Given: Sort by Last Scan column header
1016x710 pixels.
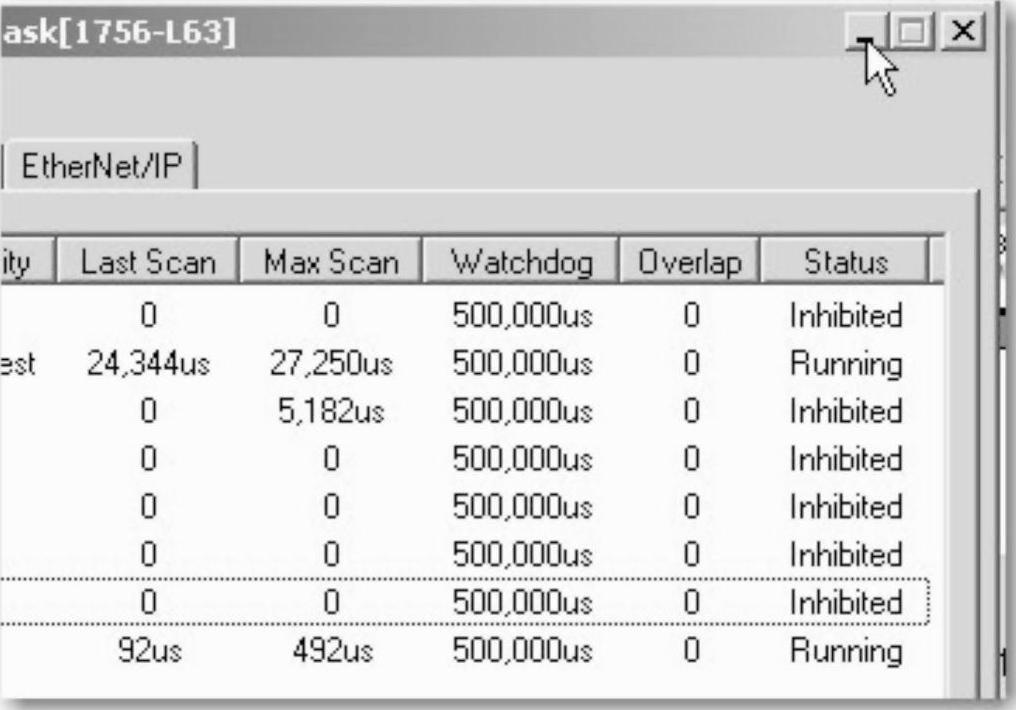Looking at the screenshot, I should click(x=147, y=263).
